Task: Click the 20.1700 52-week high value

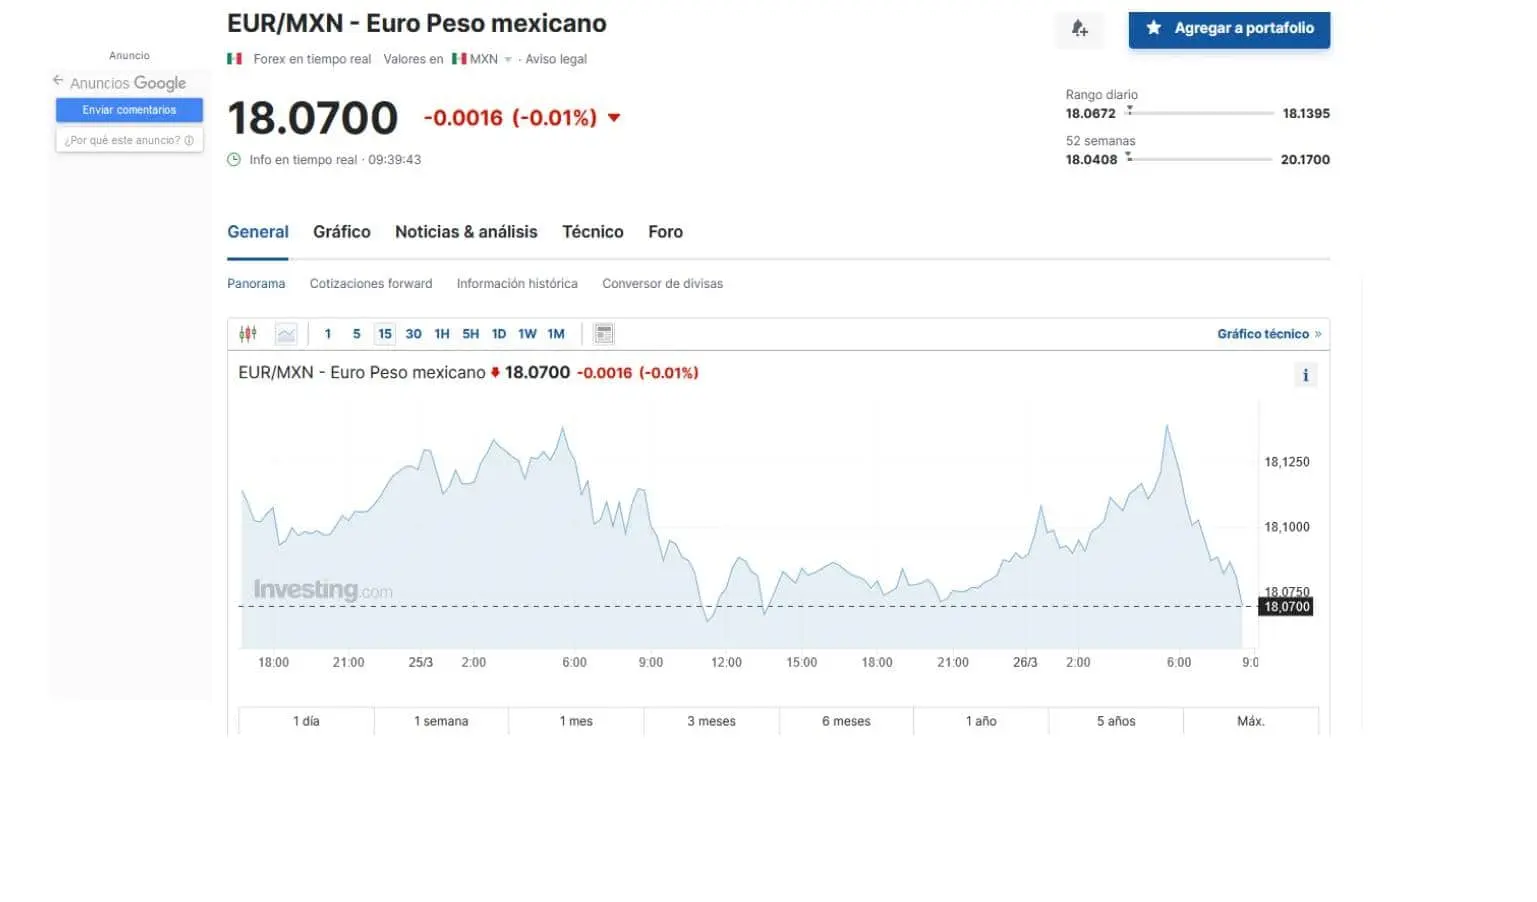Action: 1305,160
